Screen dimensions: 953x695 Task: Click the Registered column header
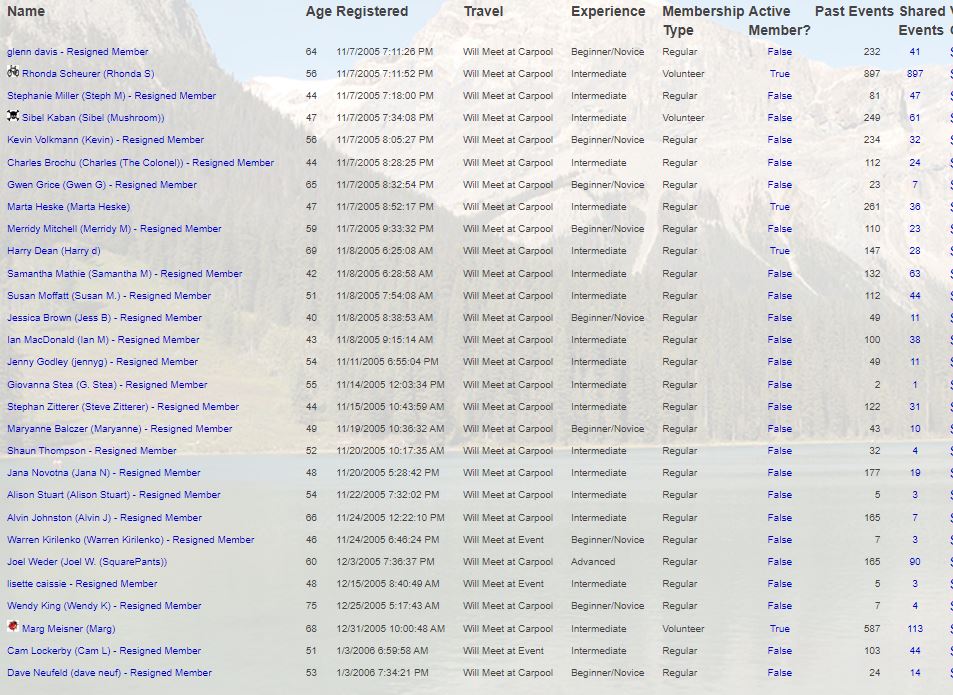pos(372,12)
